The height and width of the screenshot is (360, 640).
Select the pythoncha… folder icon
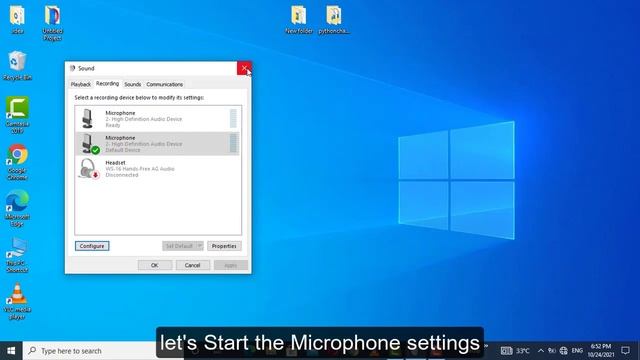point(334,19)
